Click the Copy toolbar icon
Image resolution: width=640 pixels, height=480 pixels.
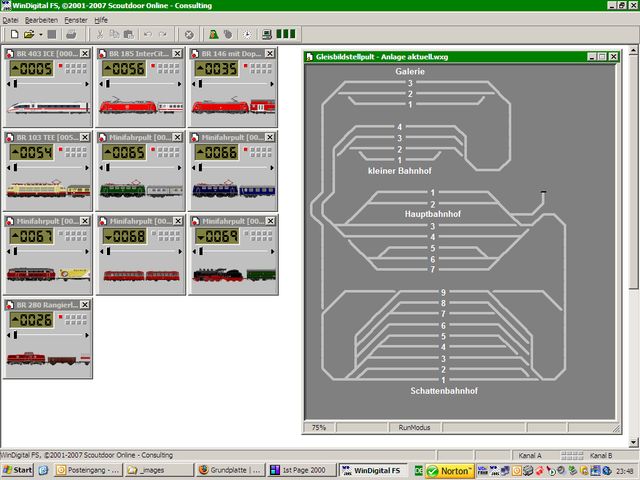point(114,34)
